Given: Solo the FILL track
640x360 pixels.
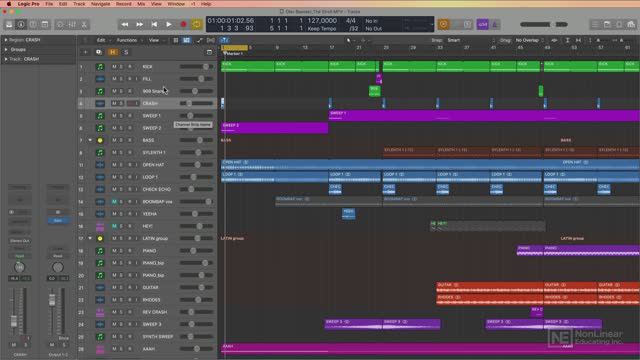Looking at the screenshot, I should tap(121, 79).
